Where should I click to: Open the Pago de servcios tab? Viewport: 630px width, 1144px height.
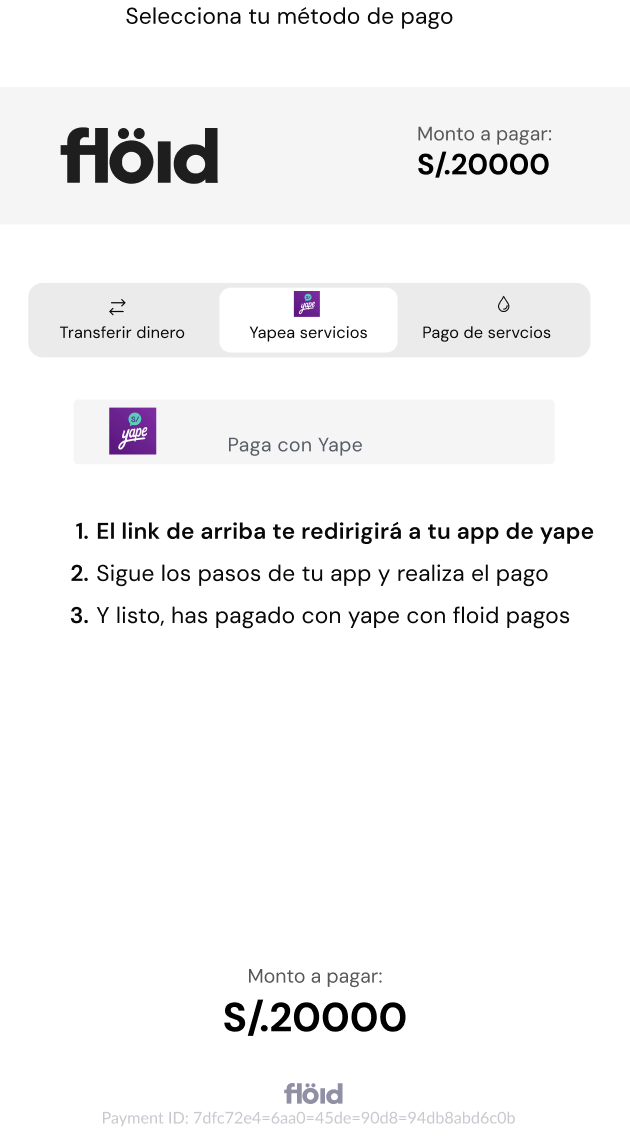[486, 320]
